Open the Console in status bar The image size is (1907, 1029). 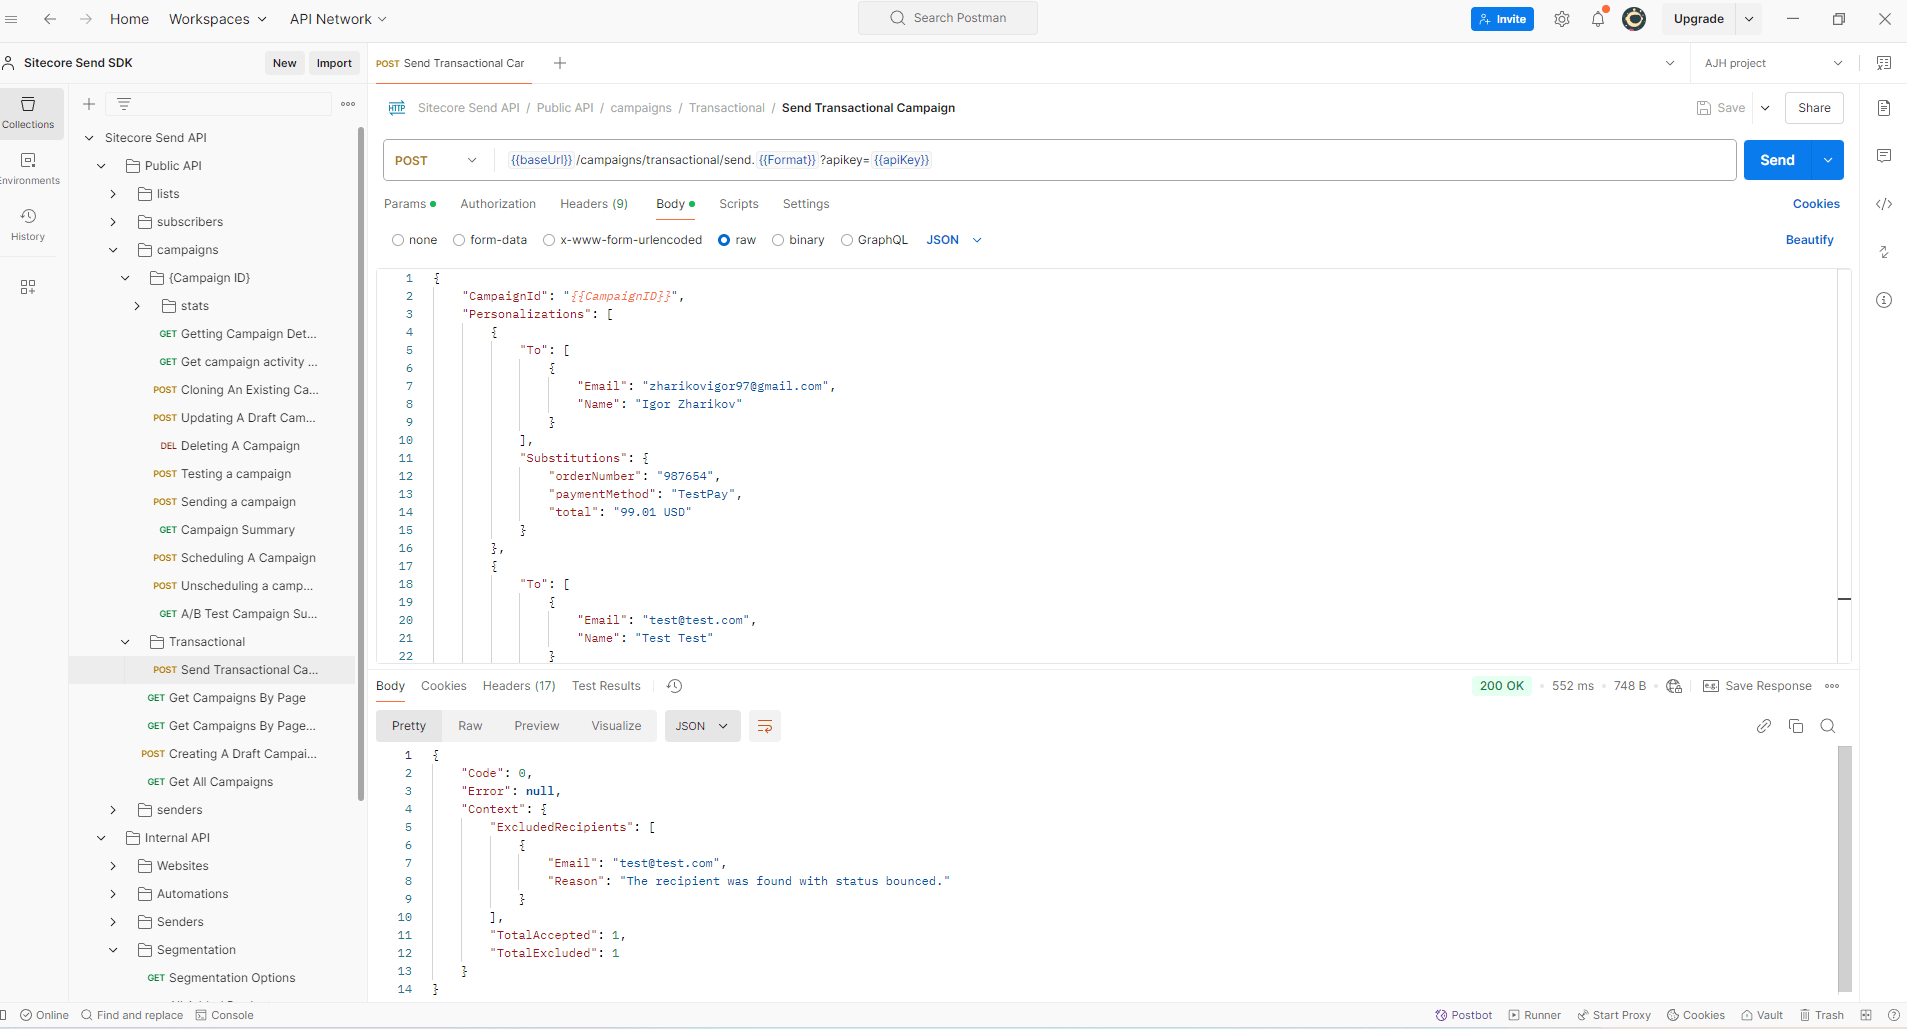pyautogui.click(x=225, y=1015)
